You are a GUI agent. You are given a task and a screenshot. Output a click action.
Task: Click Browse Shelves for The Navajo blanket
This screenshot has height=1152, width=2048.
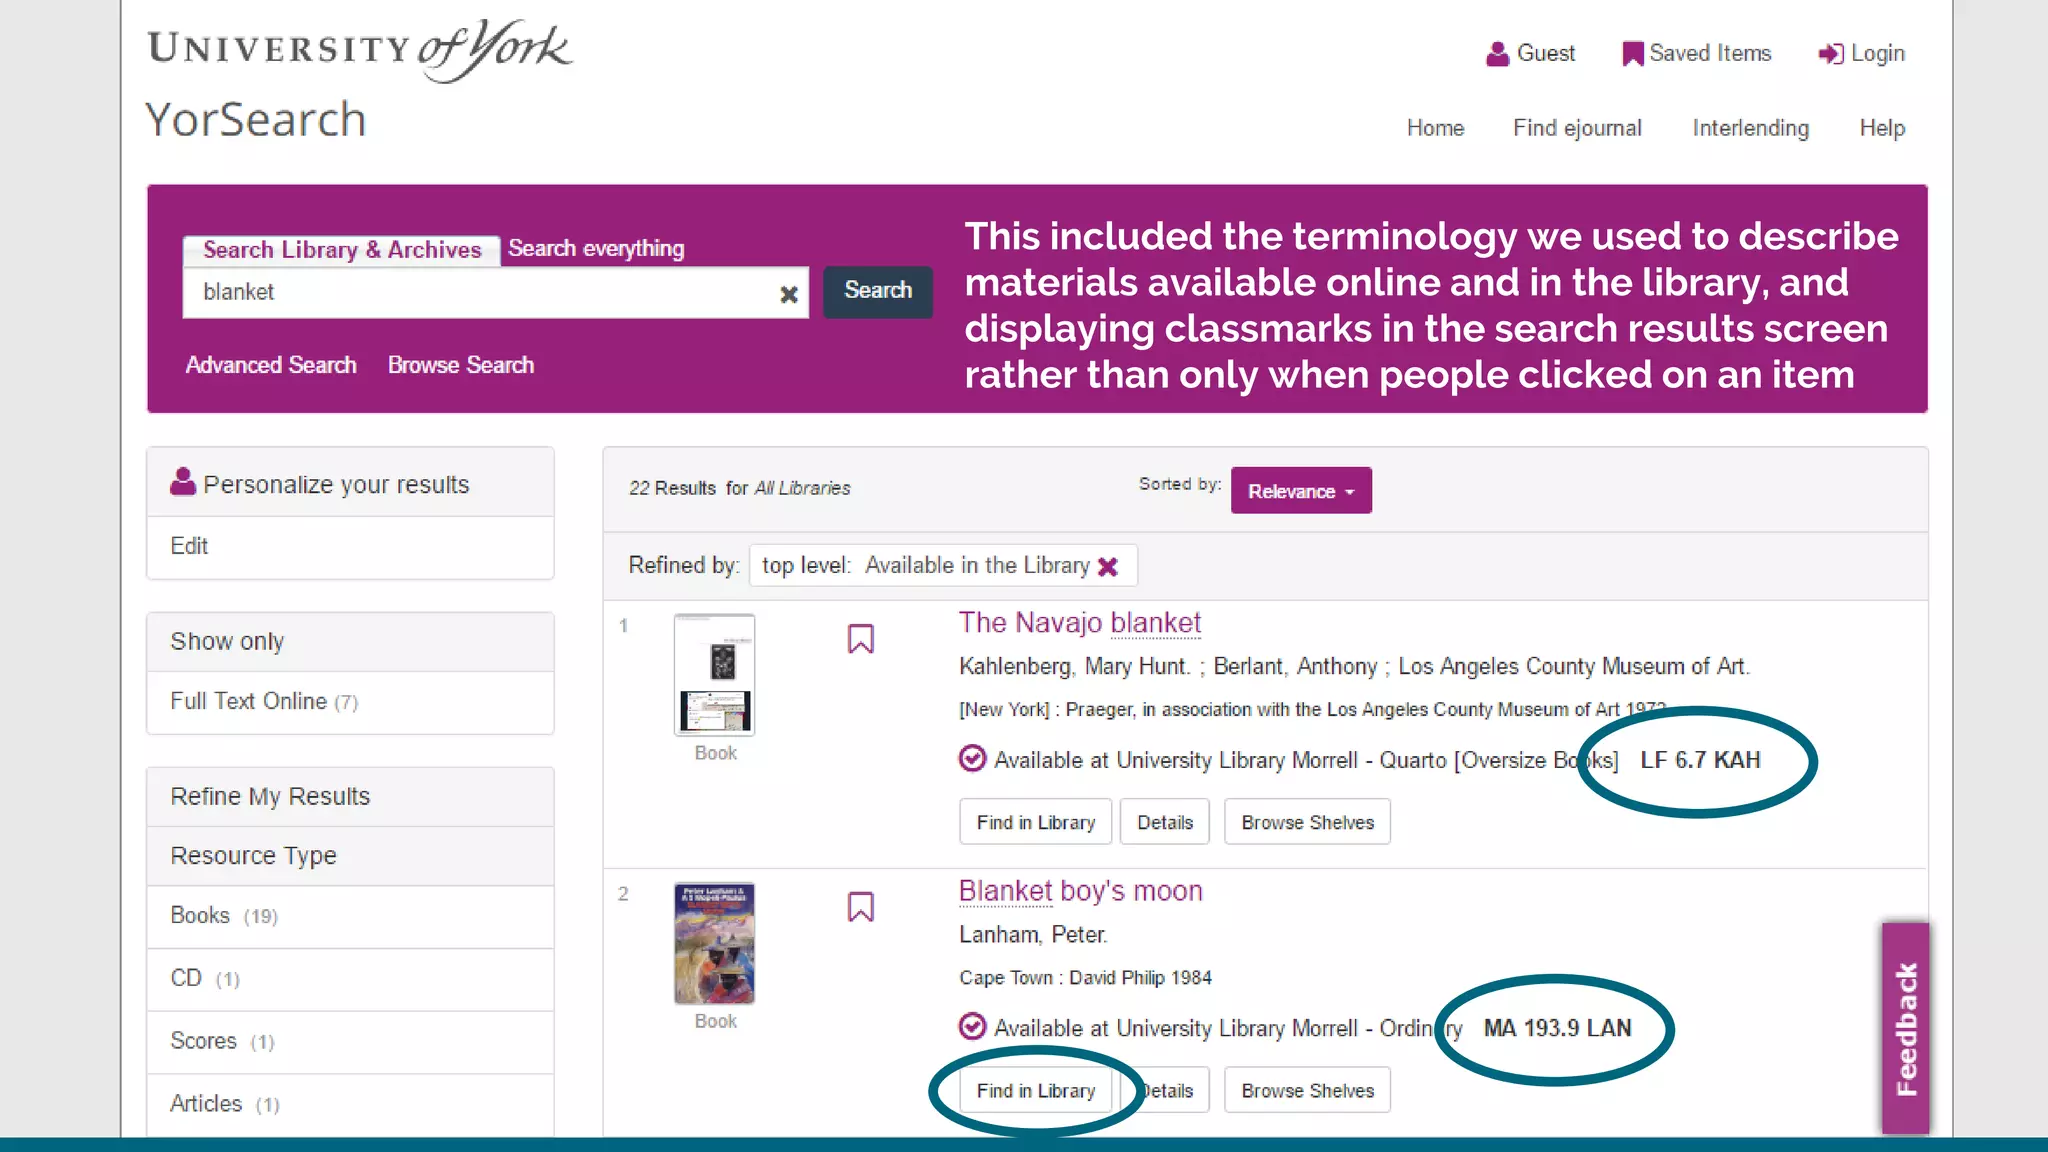point(1307,822)
